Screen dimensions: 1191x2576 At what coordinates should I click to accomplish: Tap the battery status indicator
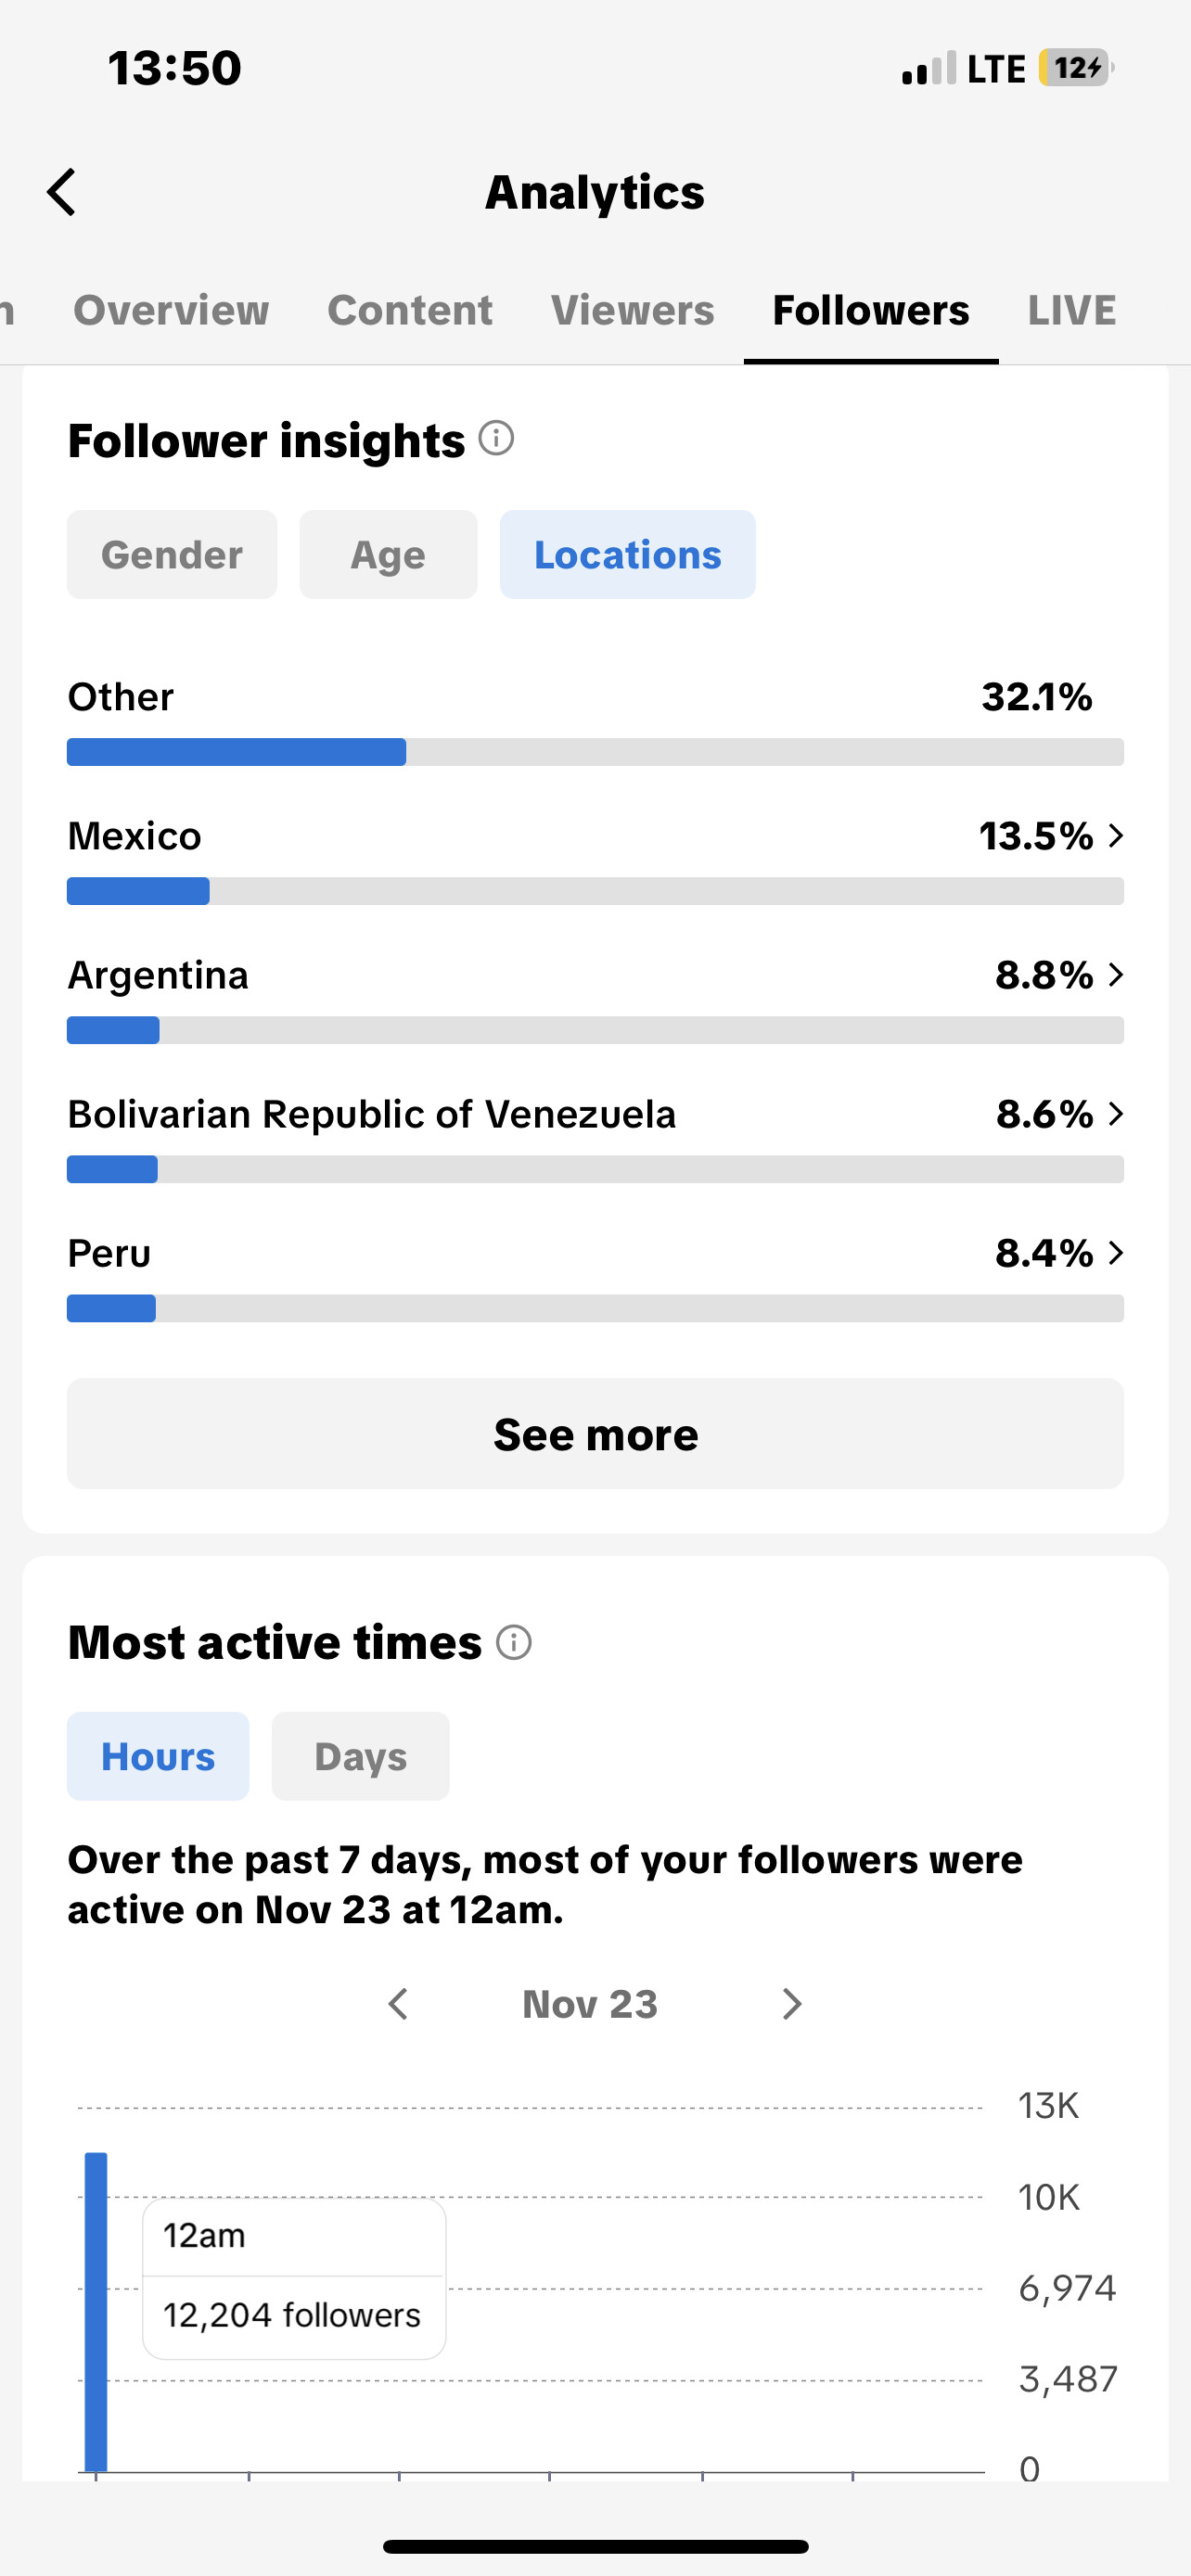tap(1076, 68)
